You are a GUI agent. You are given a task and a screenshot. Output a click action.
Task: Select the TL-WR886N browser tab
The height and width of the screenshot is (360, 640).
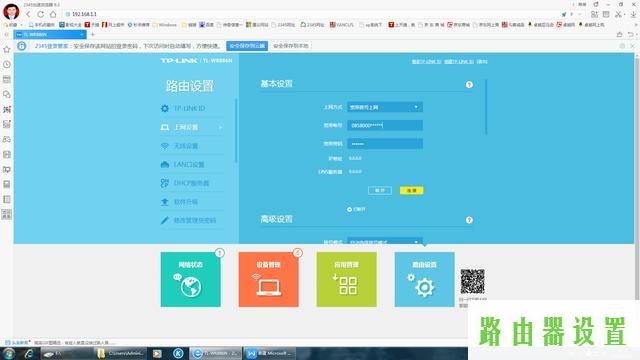click(50, 35)
